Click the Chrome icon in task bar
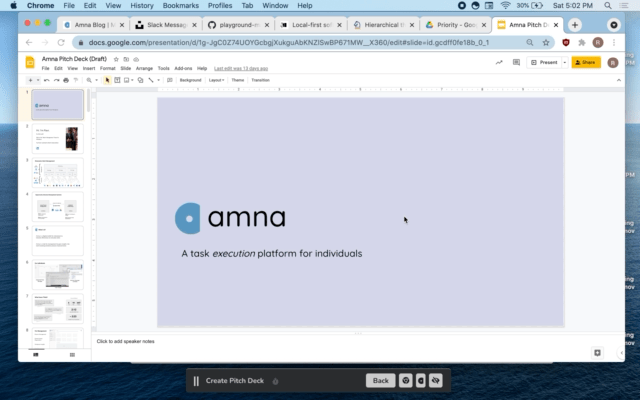The width and height of the screenshot is (640, 400). click(406, 380)
